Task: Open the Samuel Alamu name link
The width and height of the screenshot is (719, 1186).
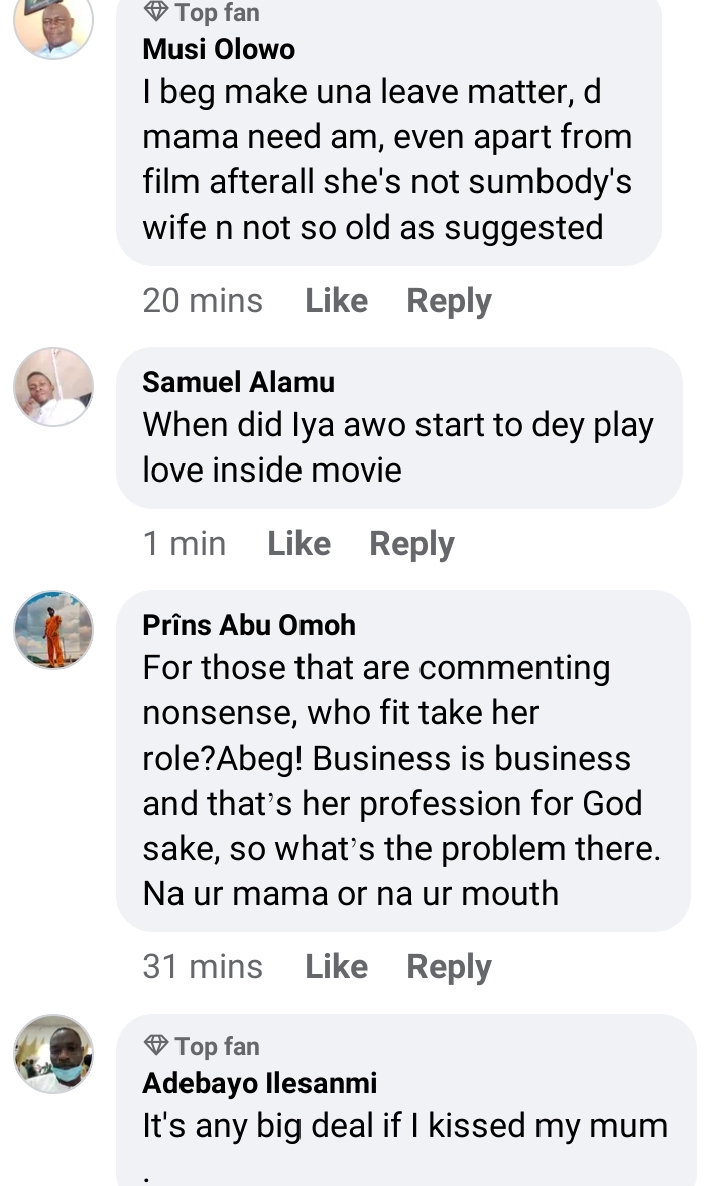Action: (x=238, y=382)
